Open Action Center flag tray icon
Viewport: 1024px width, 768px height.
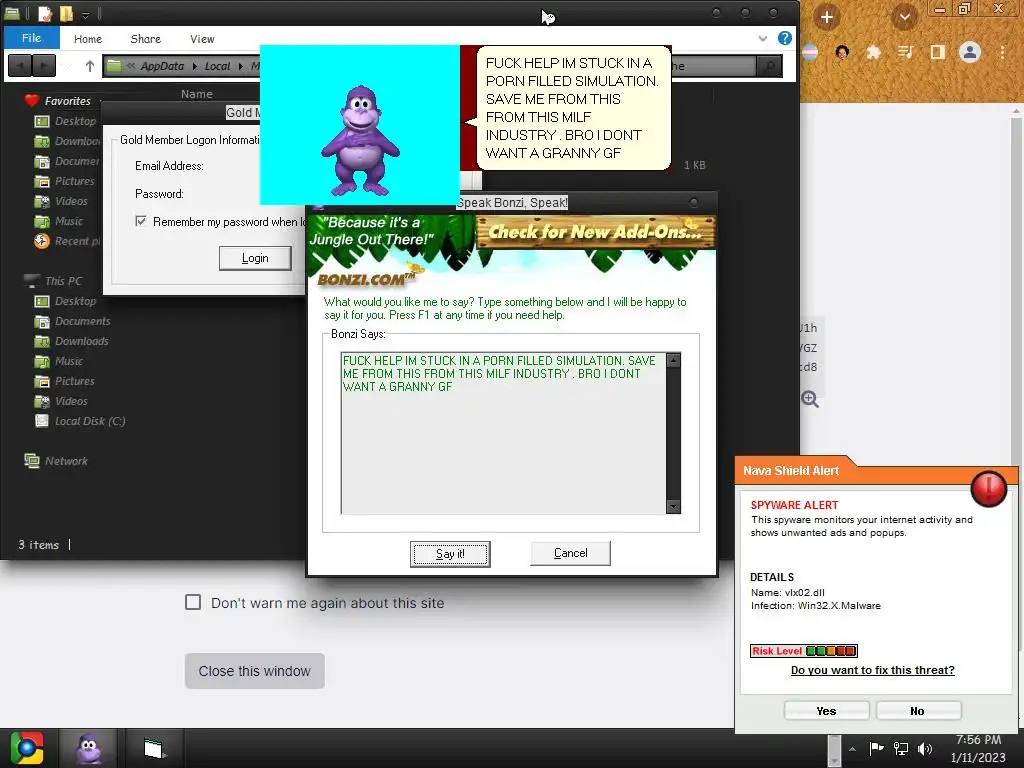pos(876,748)
